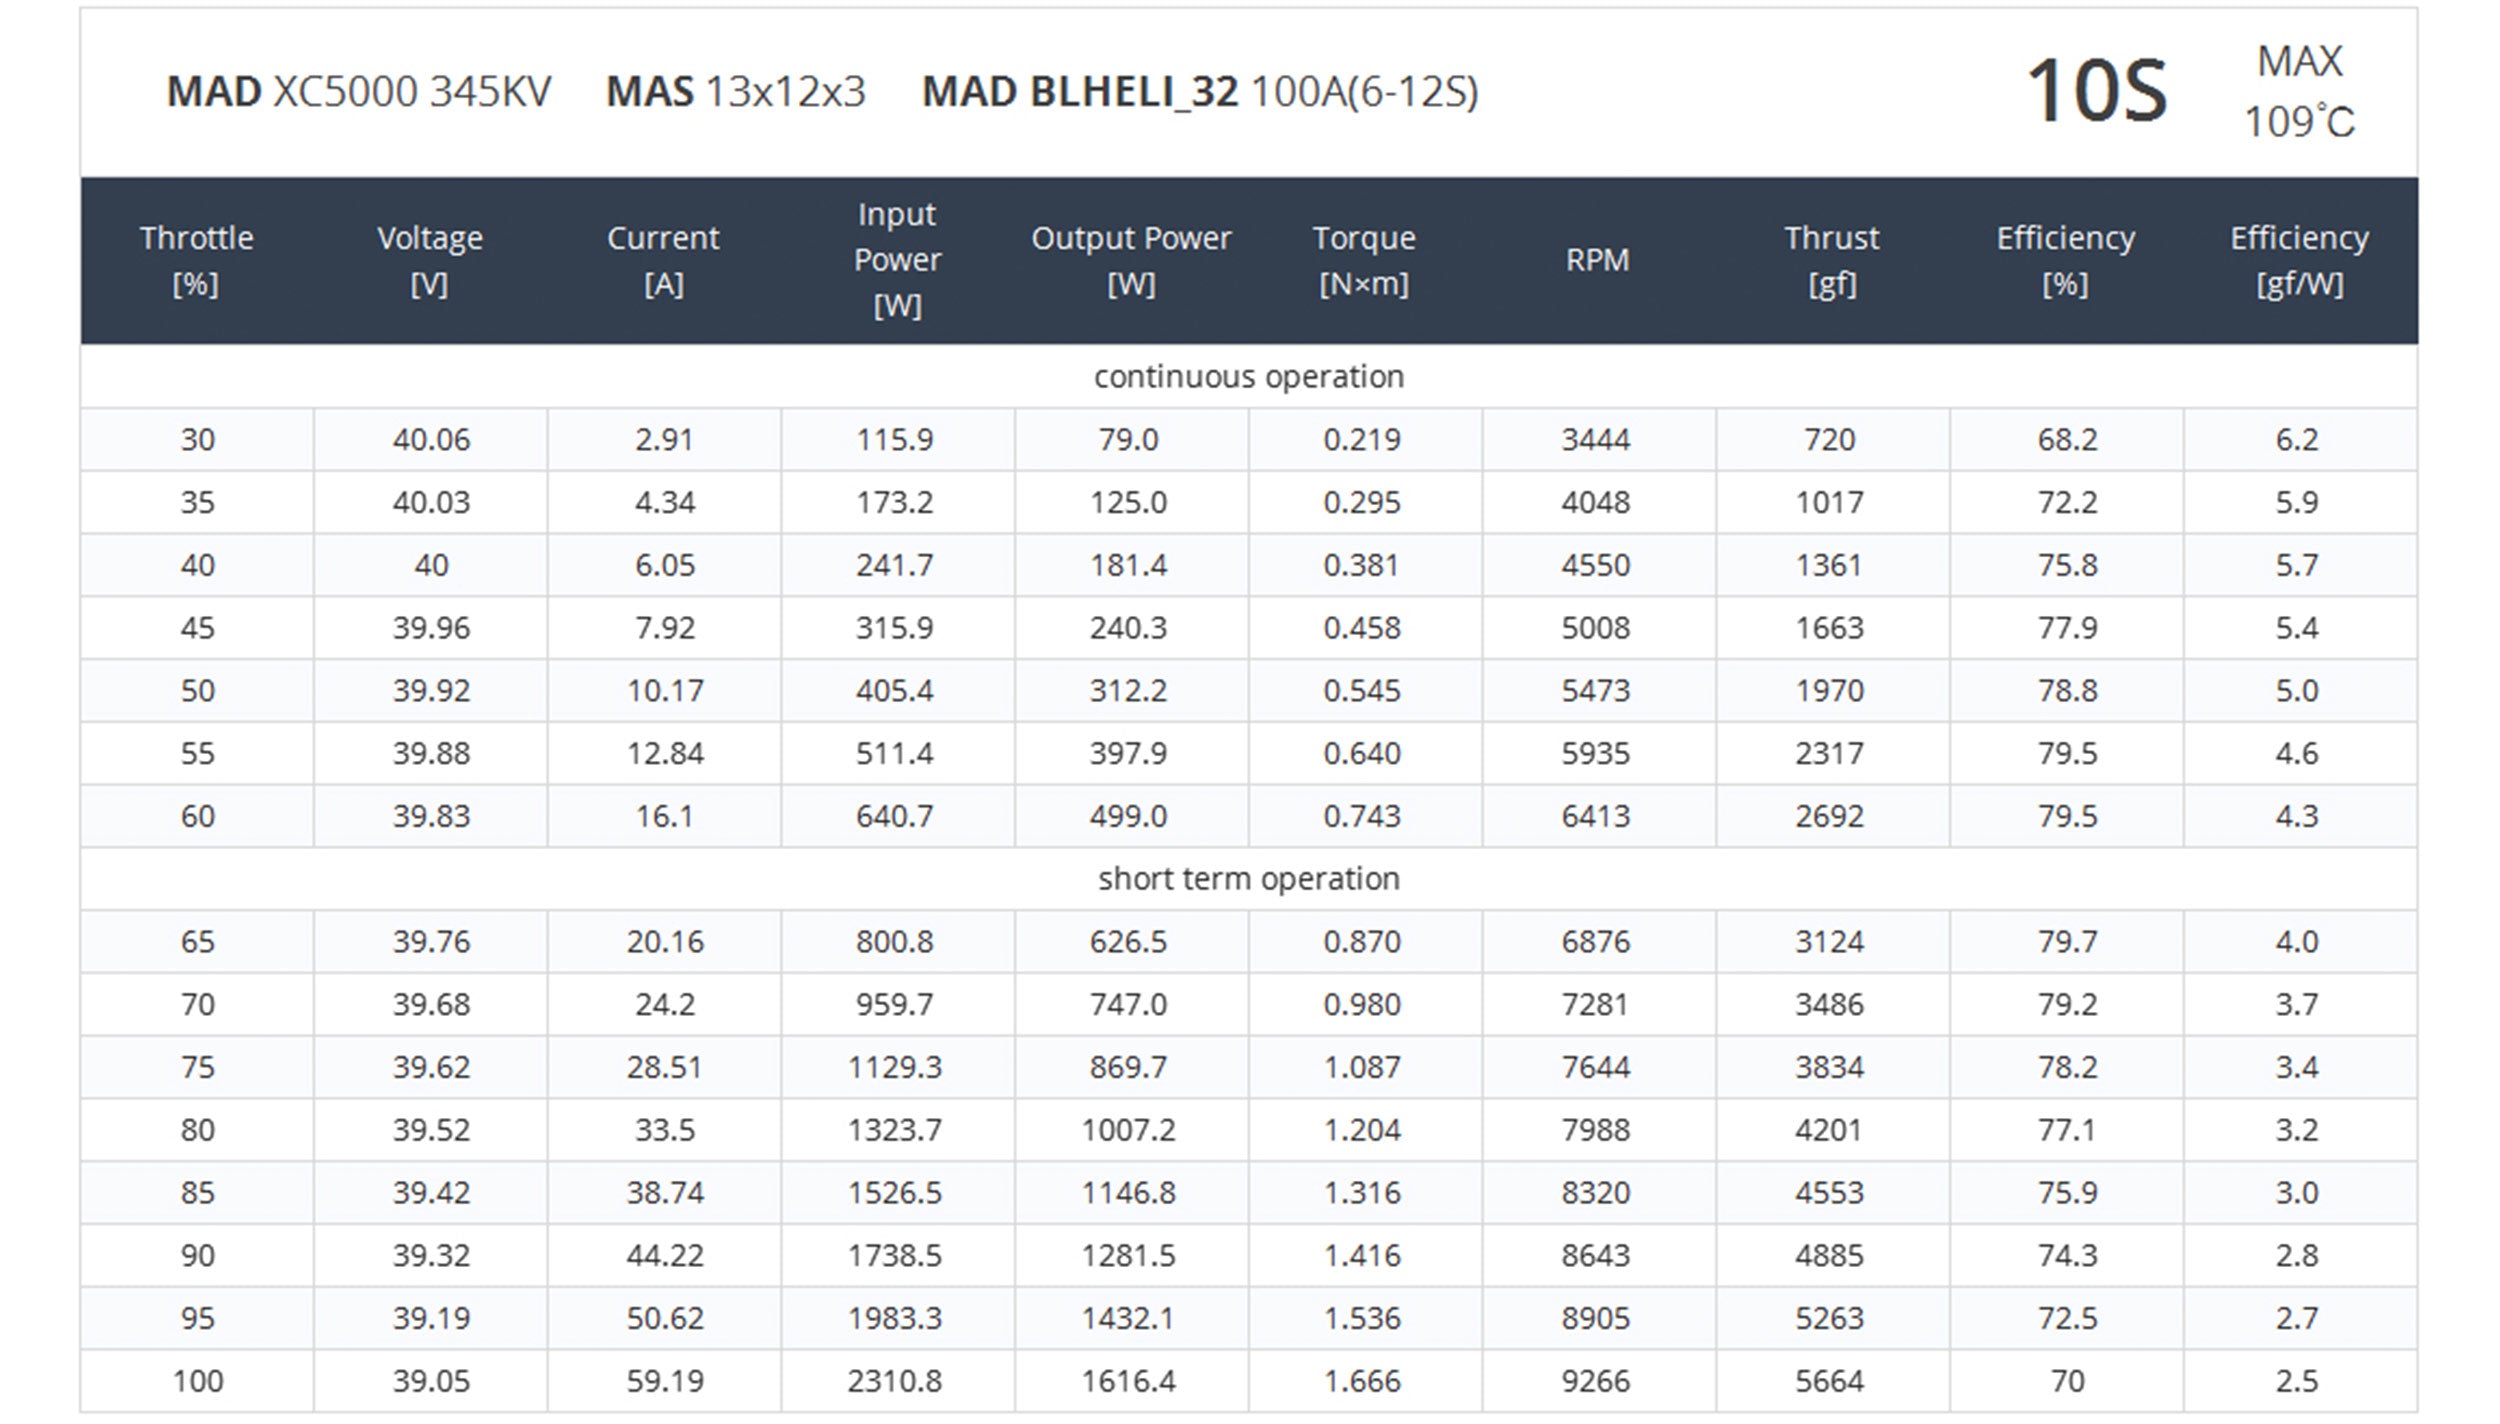The image size is (2500, 1424).
Task: Click the Voltage [V] column header
Action: point(430,260)
